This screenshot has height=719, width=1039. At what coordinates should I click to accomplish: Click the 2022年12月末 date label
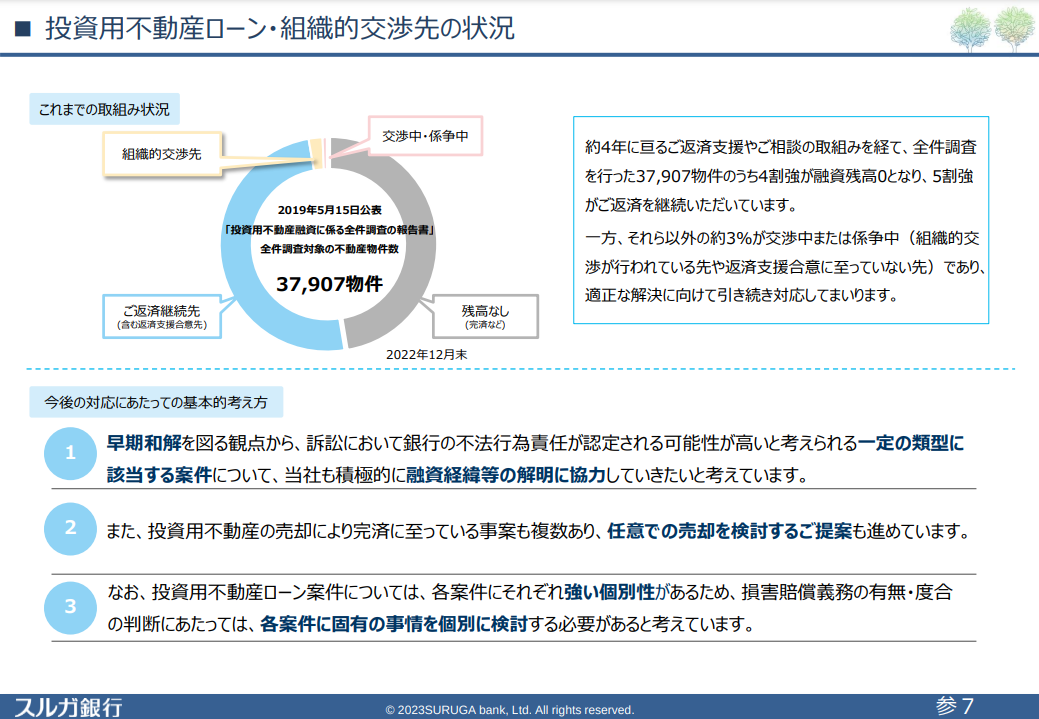click(427, 355)
